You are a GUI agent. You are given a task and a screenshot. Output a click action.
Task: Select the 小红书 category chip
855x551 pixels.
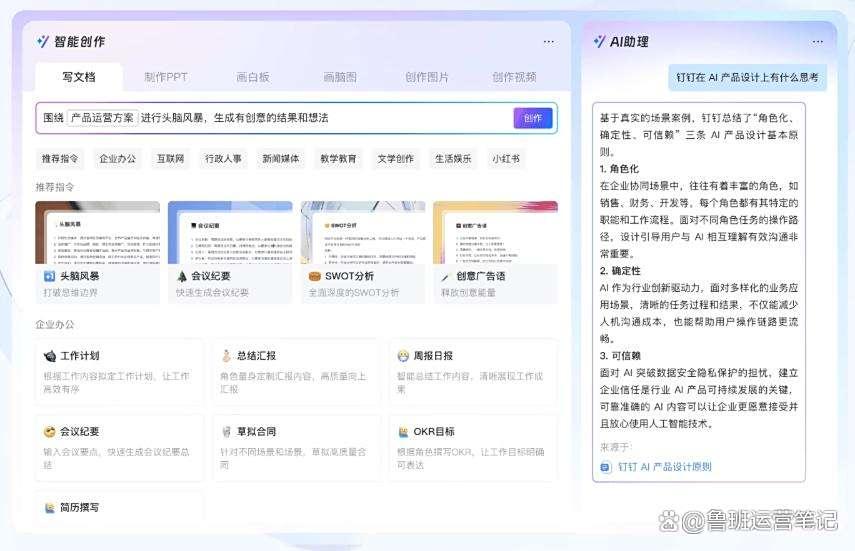pyautogui.click(x=506, y=159)
